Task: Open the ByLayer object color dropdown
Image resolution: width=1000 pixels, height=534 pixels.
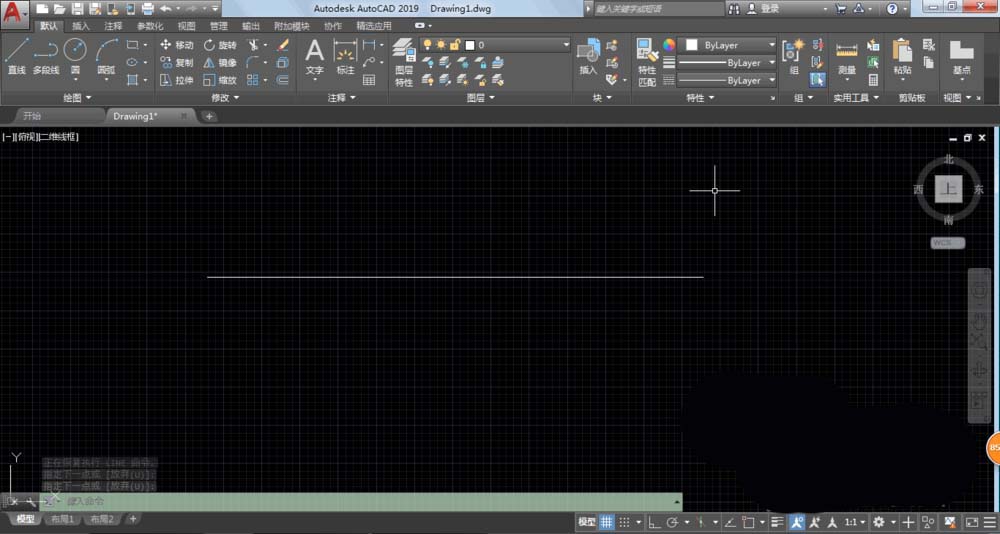Action: 728,45
